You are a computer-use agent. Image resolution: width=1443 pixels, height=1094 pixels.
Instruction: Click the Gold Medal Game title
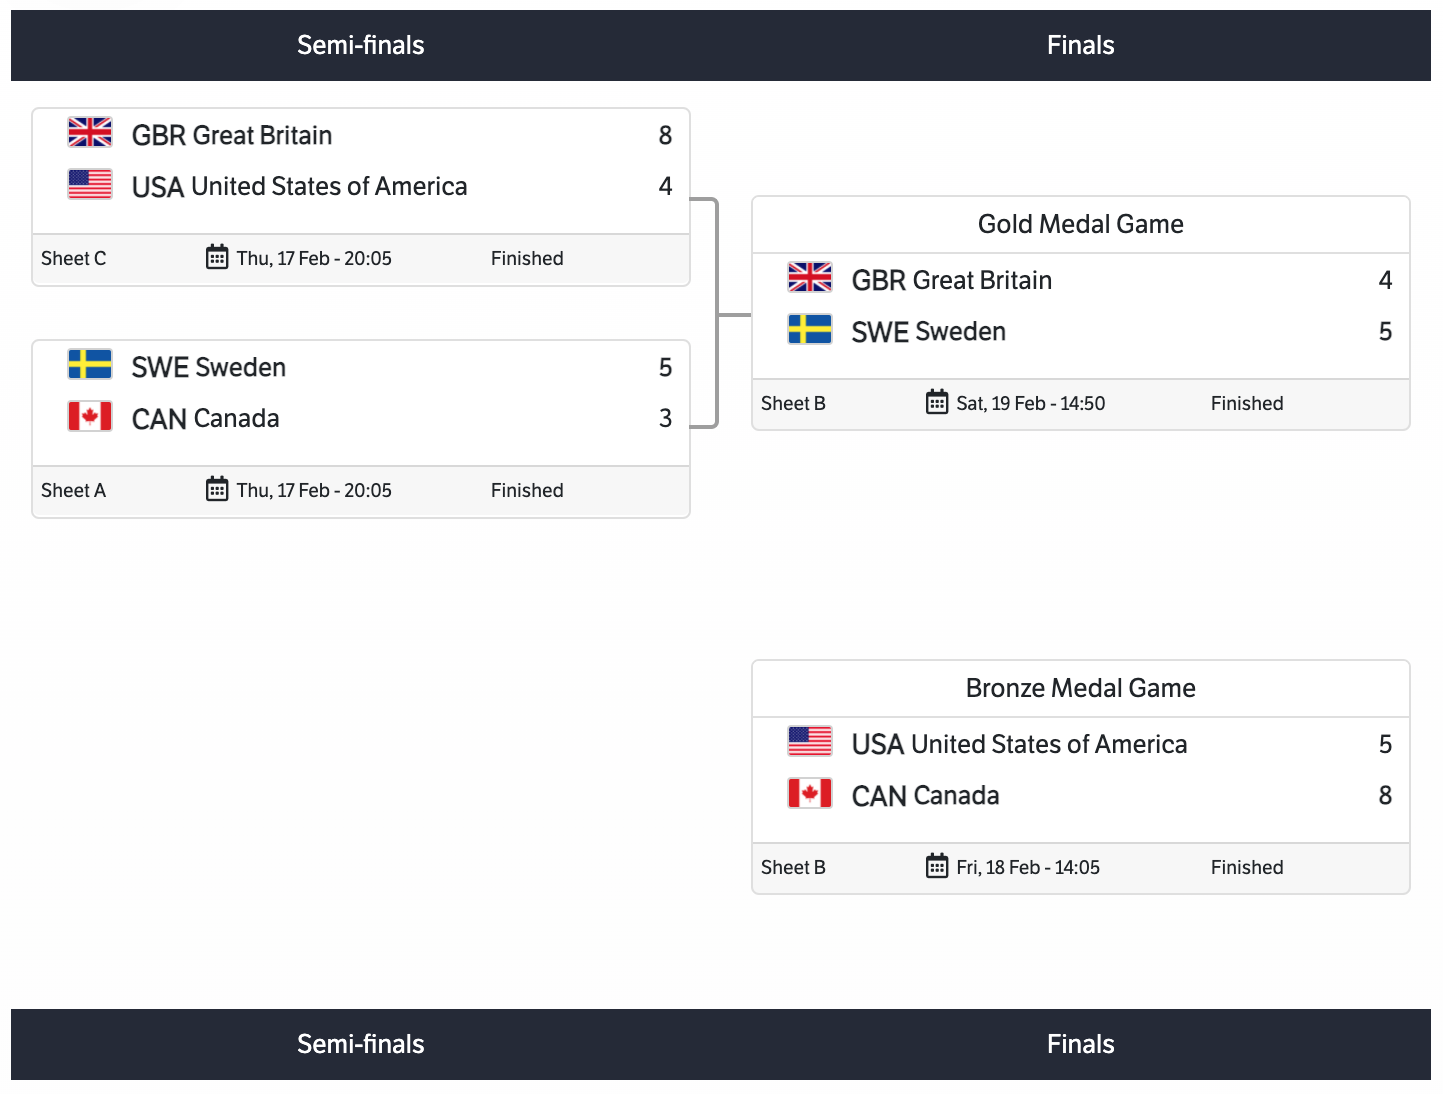coord(1080,224)
